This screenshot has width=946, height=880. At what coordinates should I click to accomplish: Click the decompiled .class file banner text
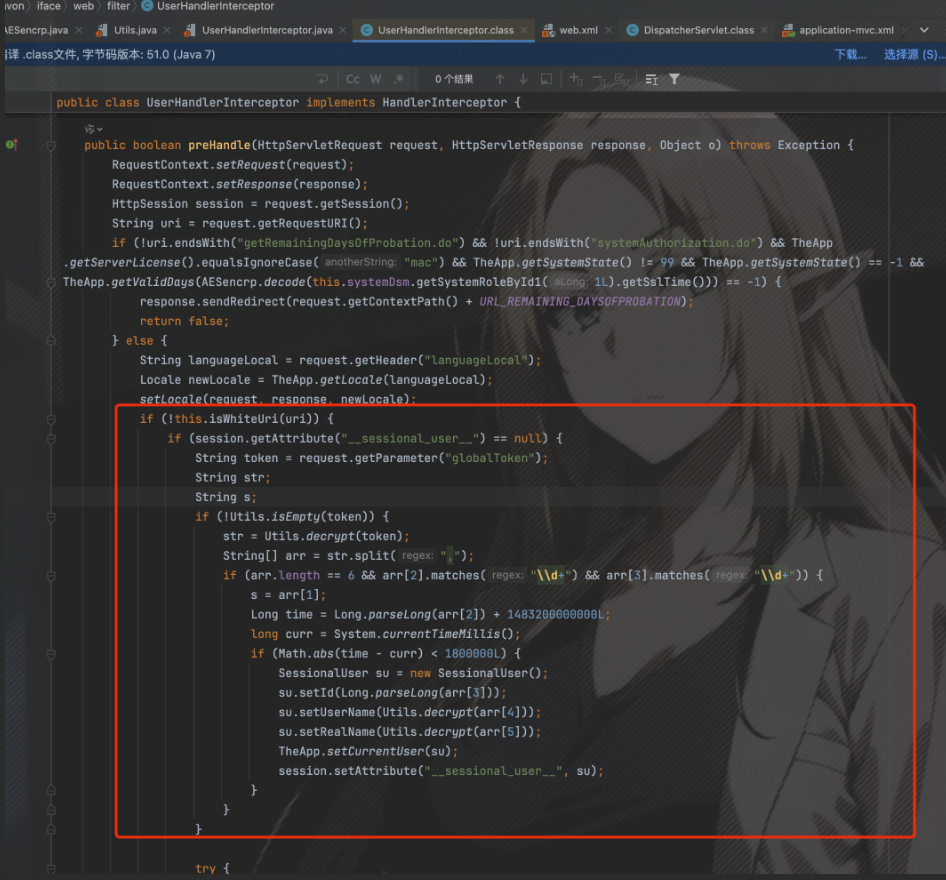pos(110,55)
